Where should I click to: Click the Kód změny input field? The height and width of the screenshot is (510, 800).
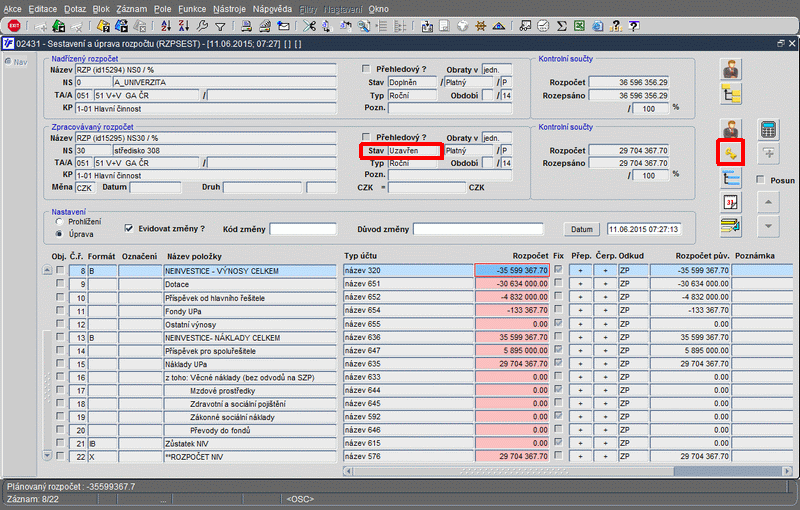point(303,229)
